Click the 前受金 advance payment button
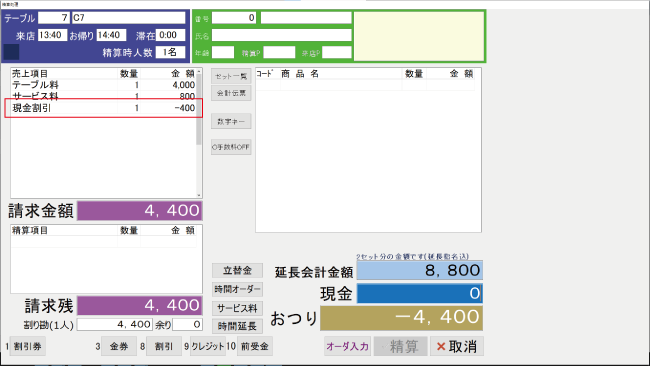The image size is (650, 366). tap(255, 346)
